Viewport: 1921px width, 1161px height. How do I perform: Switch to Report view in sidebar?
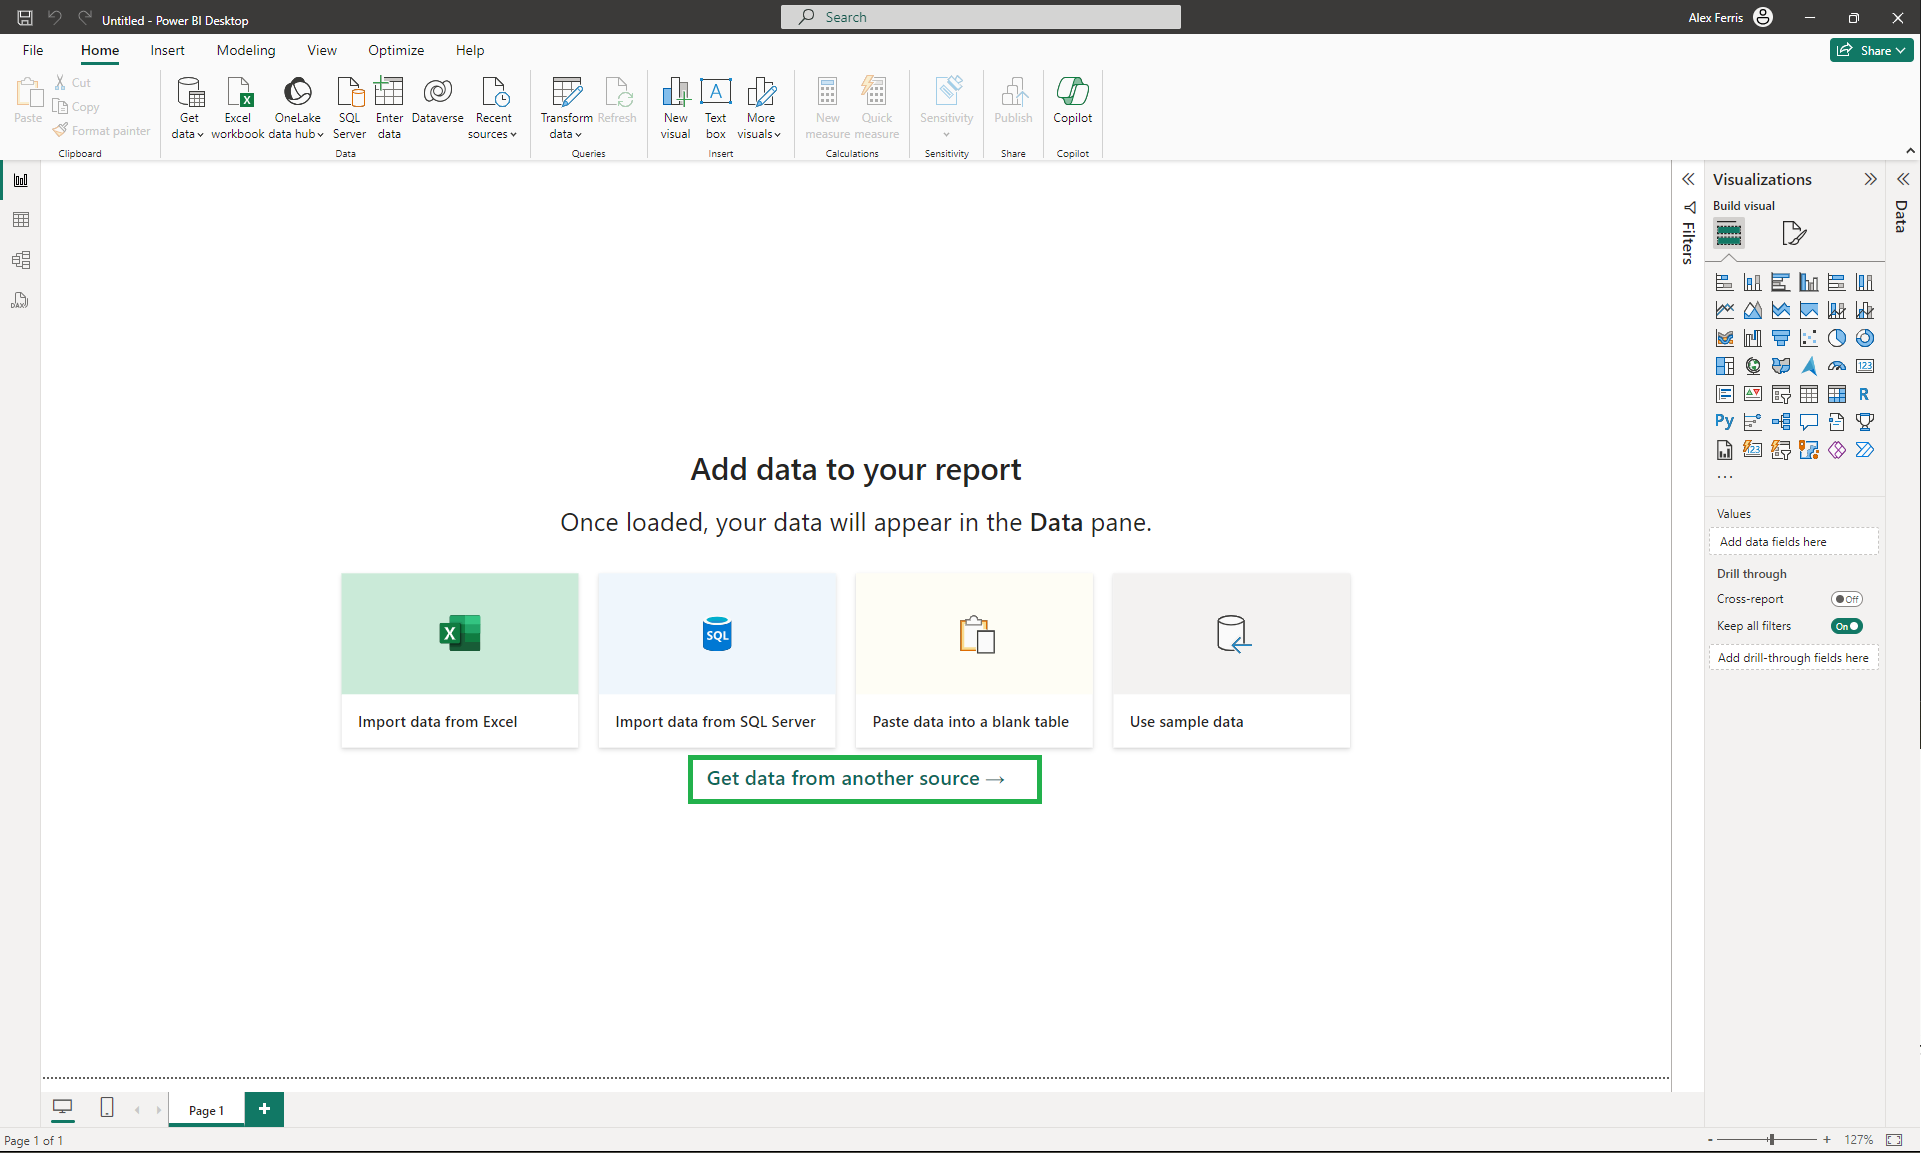(x=20, y=180)
